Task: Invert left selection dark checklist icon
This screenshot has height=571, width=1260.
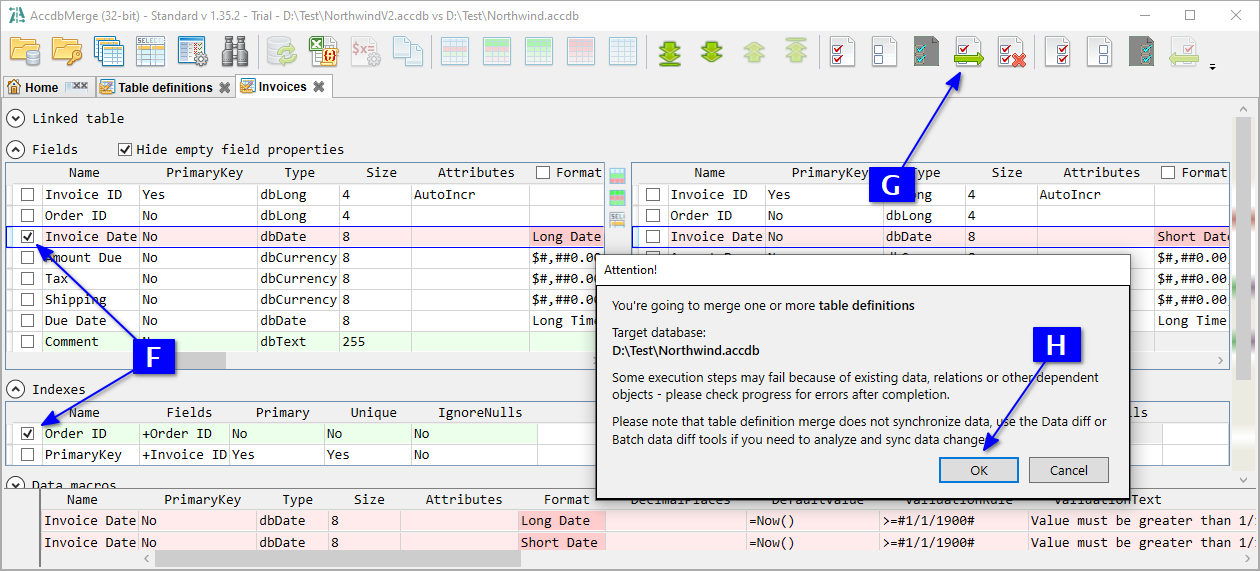Action: (x=926, y=51)
